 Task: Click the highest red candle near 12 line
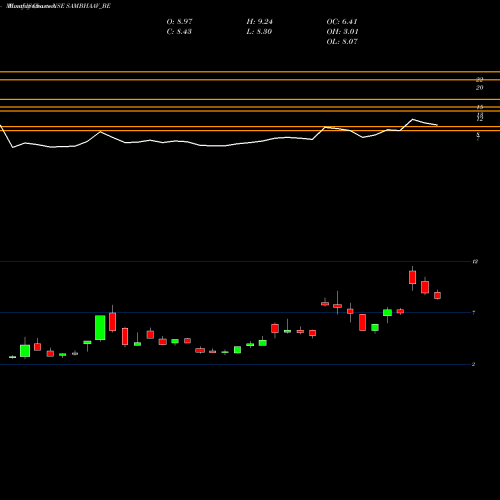[x=412, y=277]
